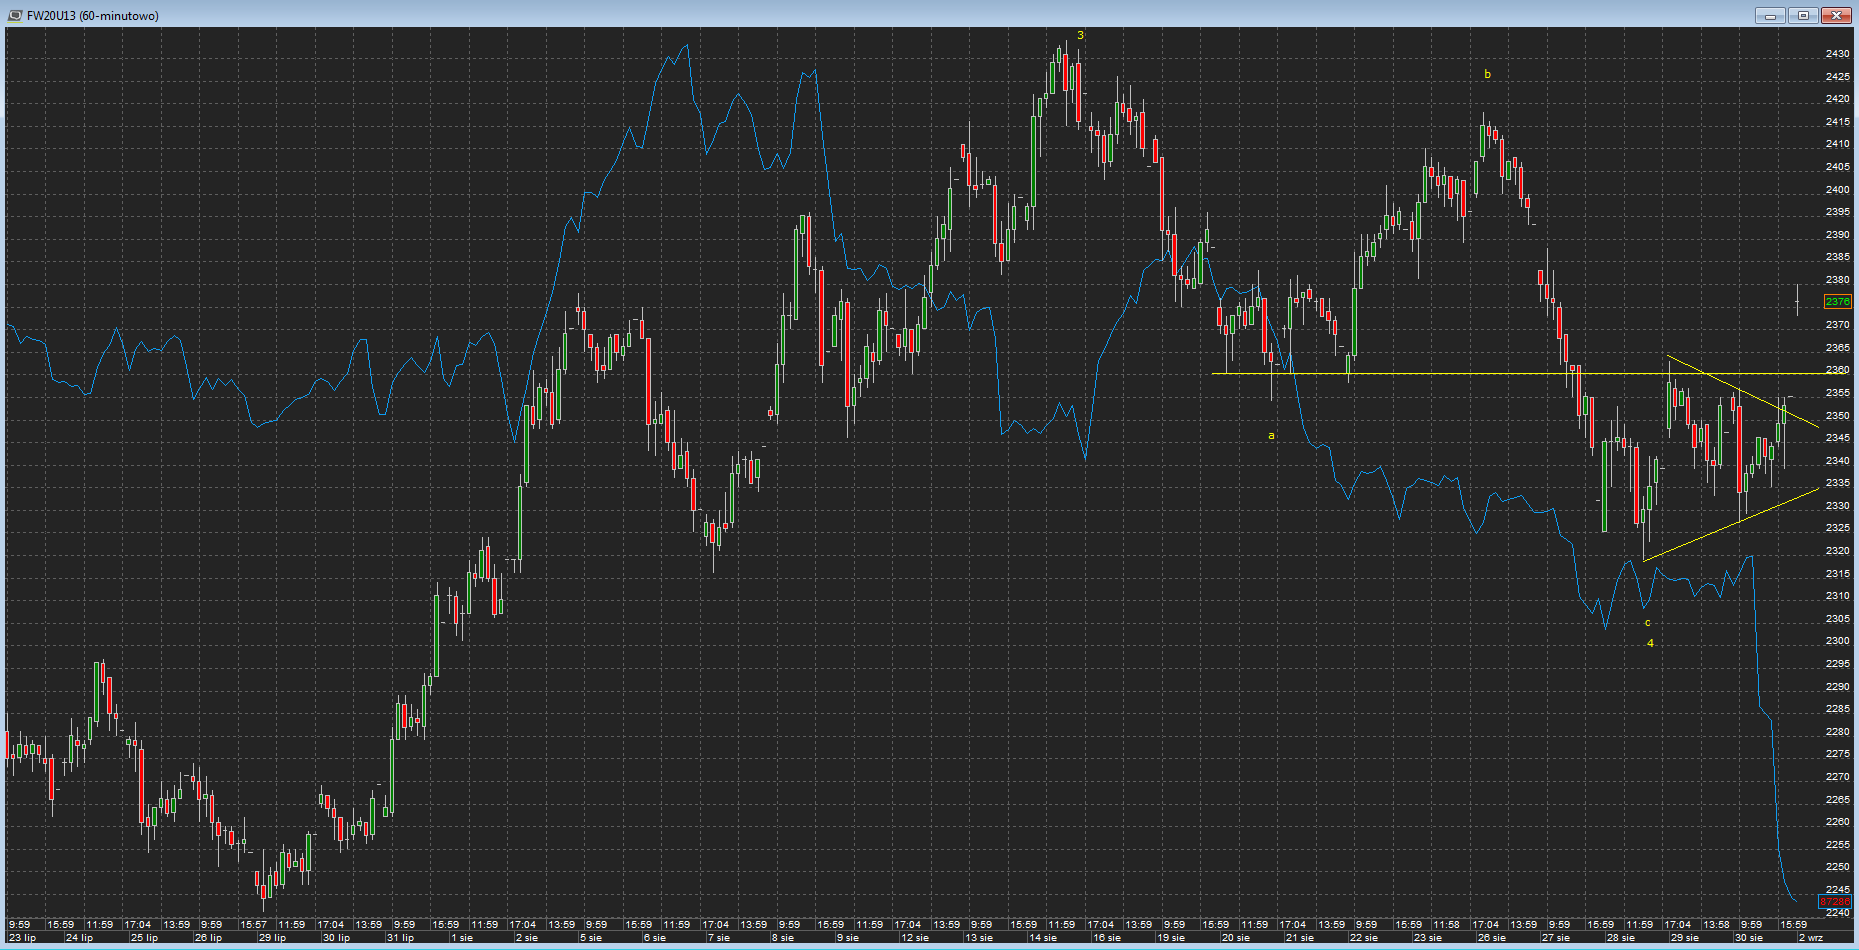
Task: Select the yellow wave label "4"
Action: (x=1650, y=643)
